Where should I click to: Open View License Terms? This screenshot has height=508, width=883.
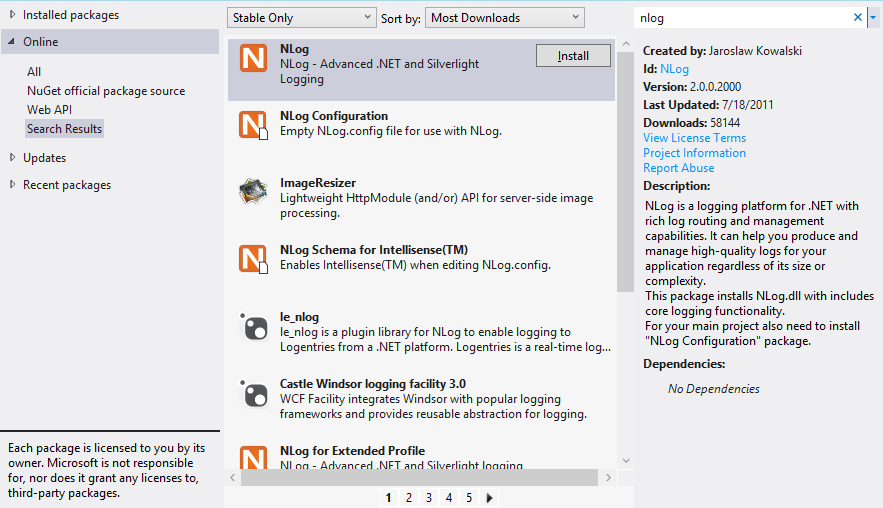(x=694, y=138)
